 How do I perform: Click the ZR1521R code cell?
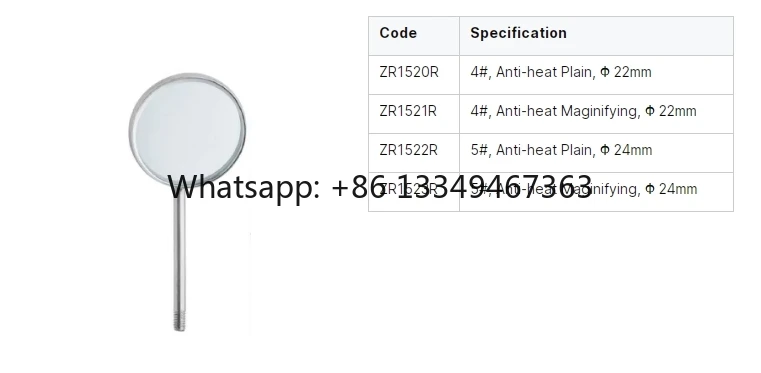[414, 114]
